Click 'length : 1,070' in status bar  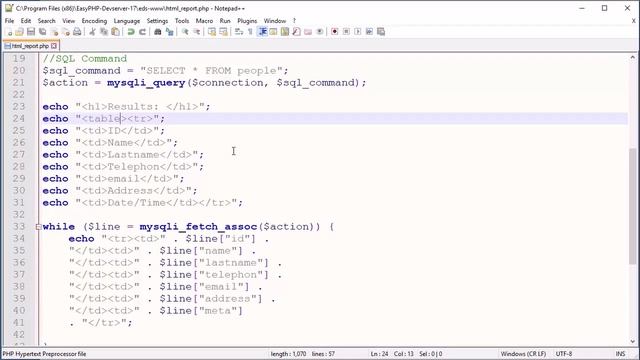pyautogui.click(x=288, y=354)
